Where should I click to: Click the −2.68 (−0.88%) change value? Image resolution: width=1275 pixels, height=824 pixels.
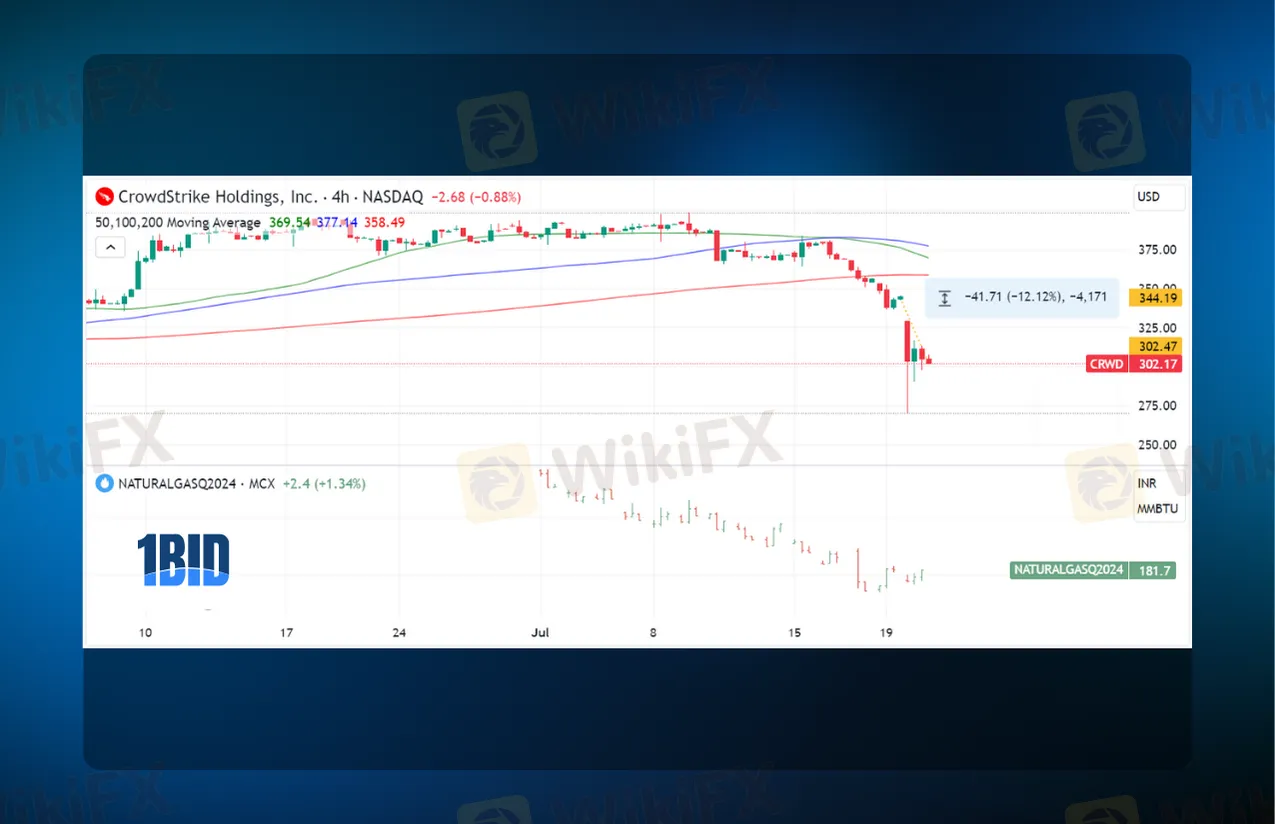(476, 197)
